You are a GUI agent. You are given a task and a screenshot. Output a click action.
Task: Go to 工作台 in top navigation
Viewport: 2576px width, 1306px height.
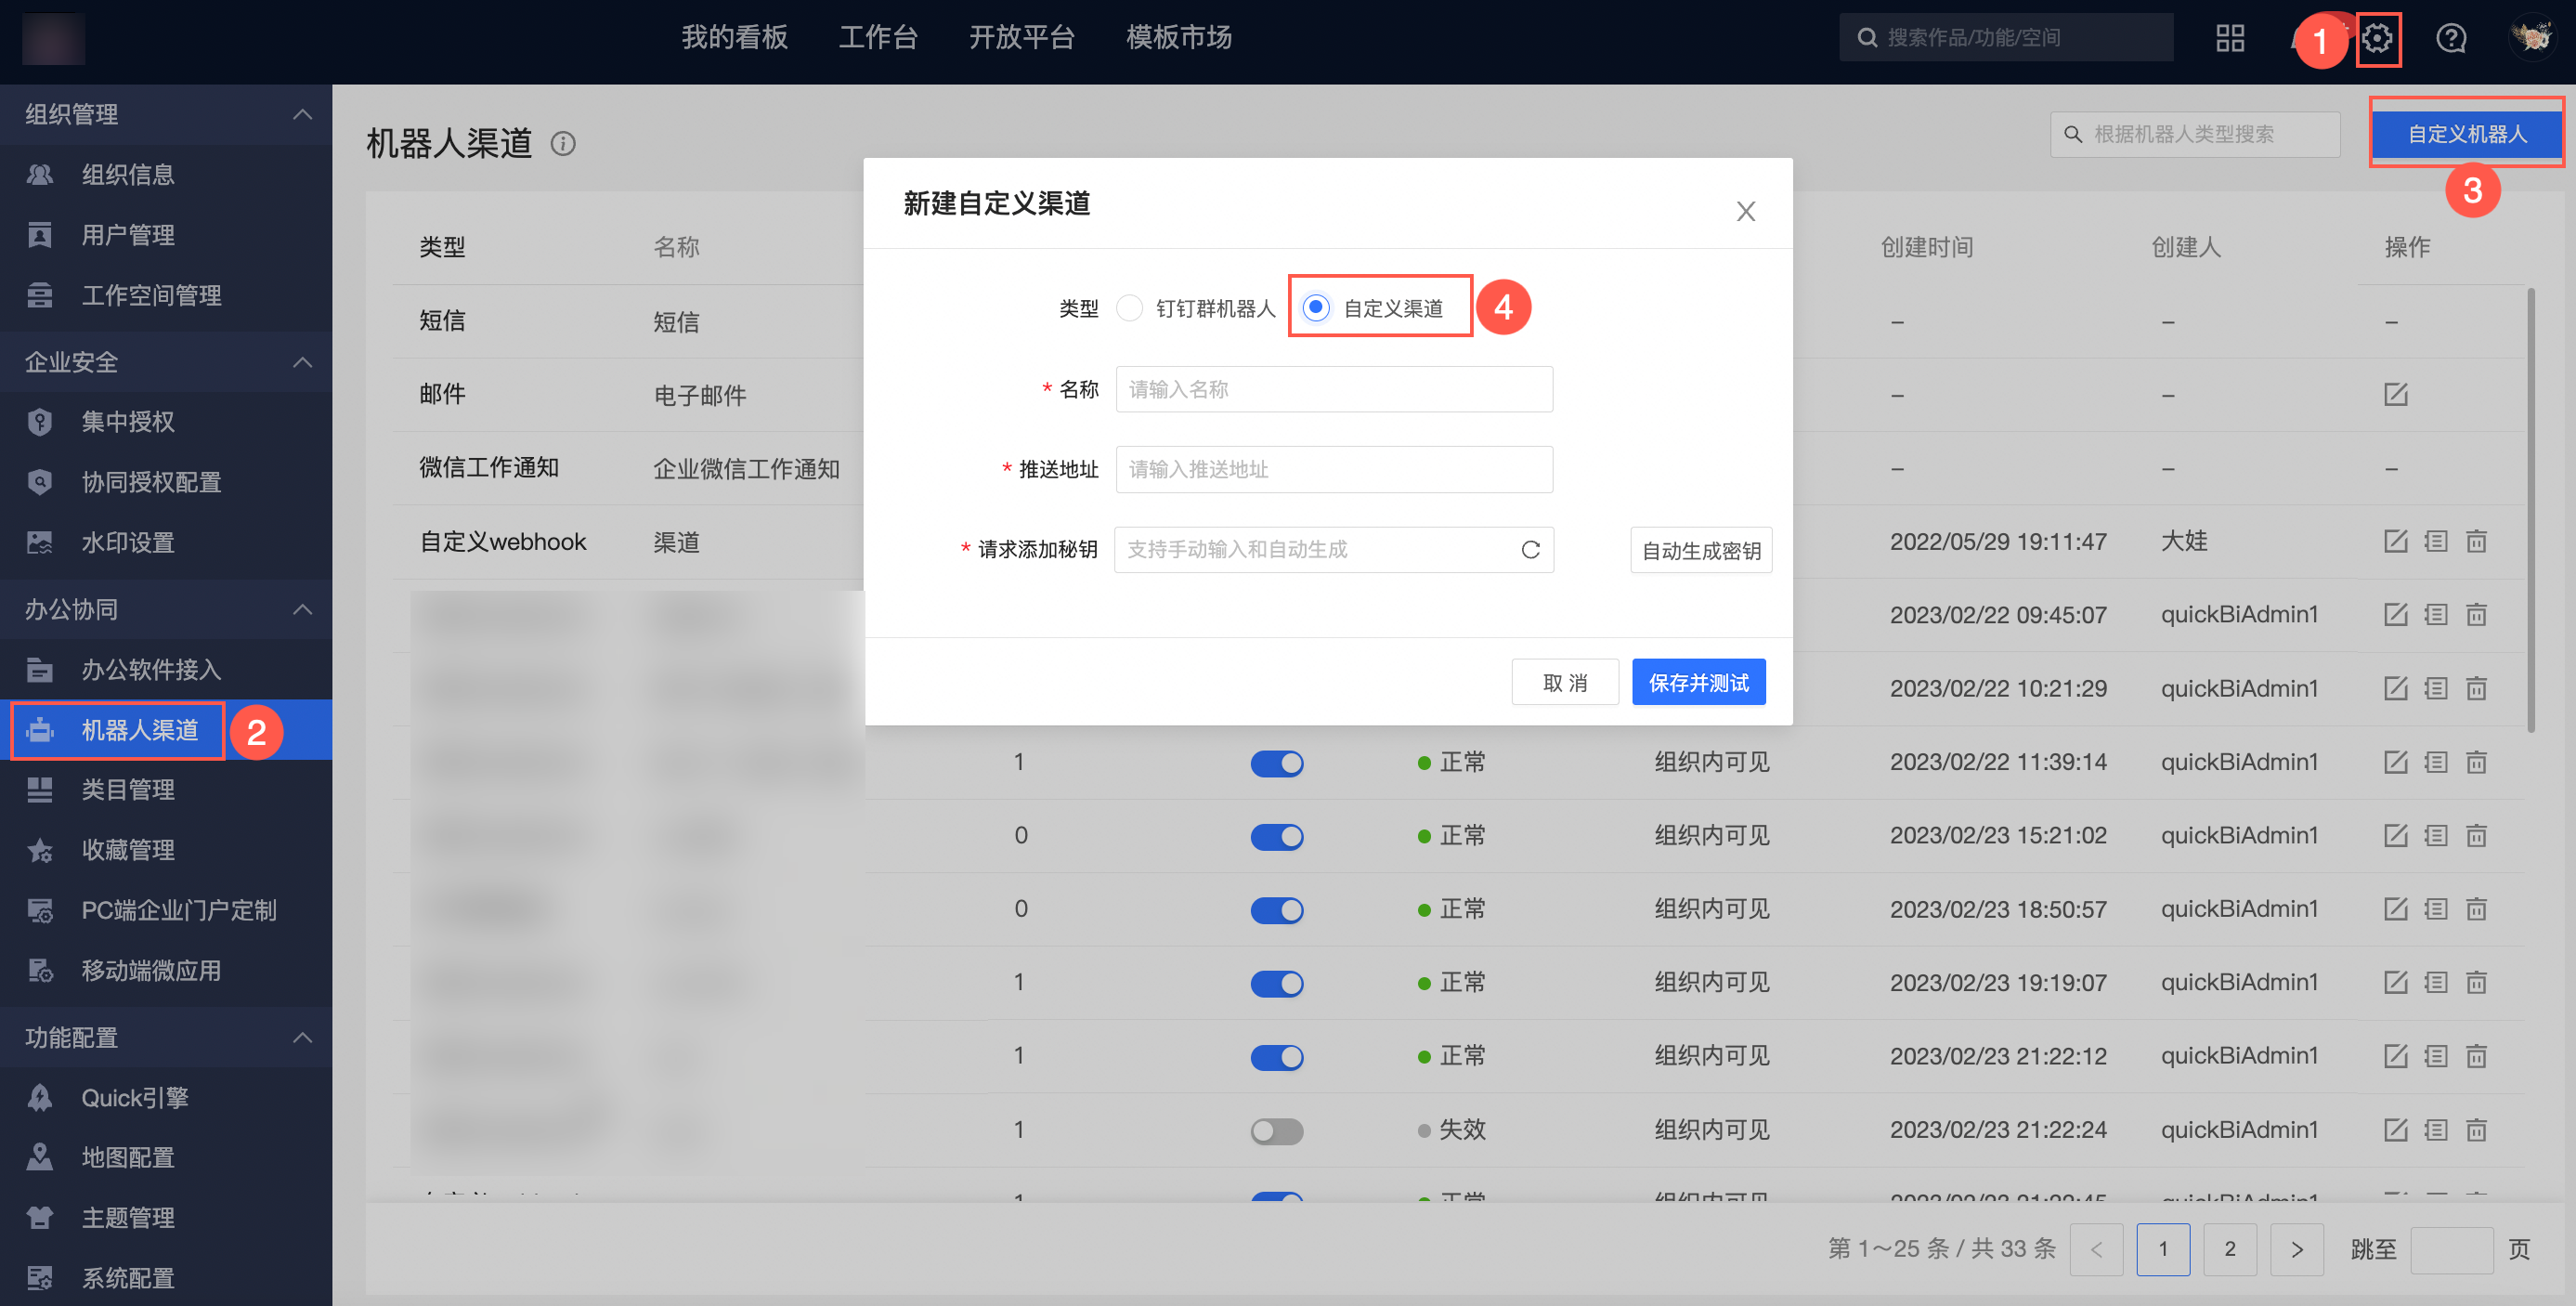(x=878, y=38)
